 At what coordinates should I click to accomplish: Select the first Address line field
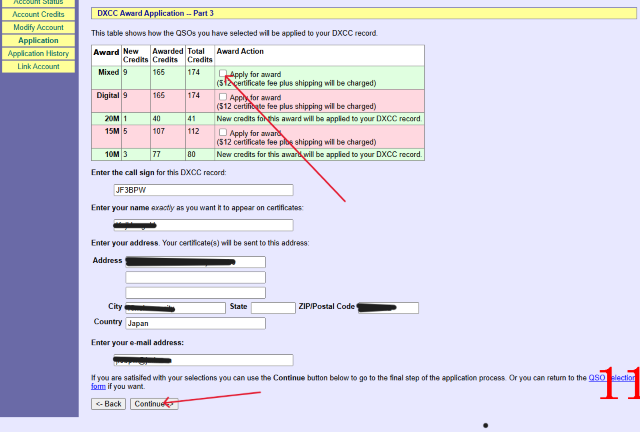(x=195, y=262)
